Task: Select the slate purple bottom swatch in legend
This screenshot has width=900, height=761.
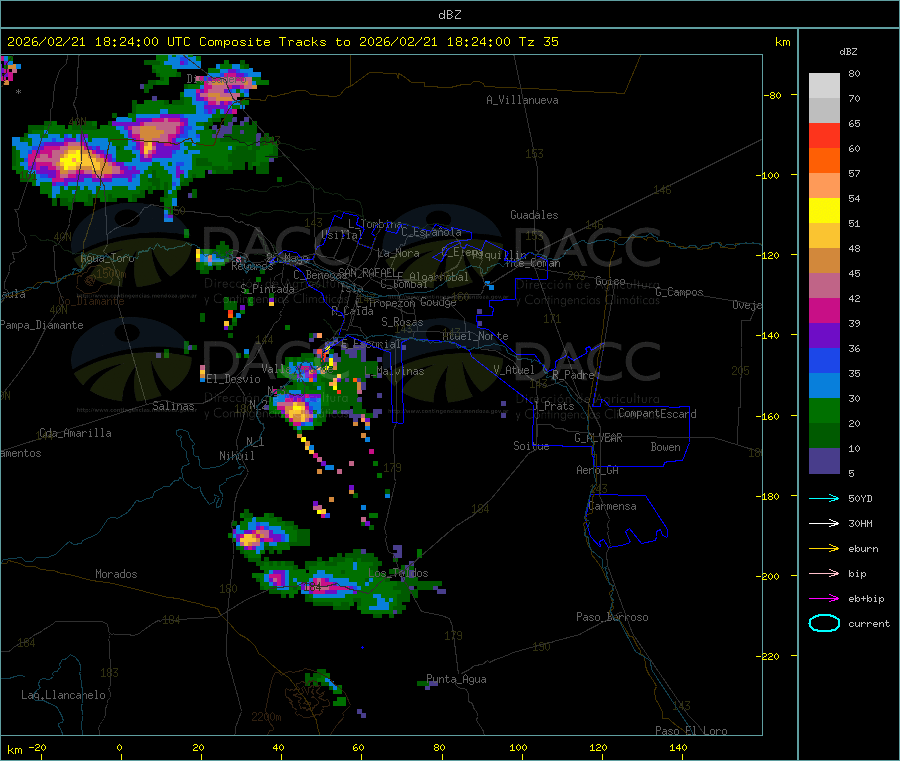Action: pyautogui.click(x=824, y=461)
